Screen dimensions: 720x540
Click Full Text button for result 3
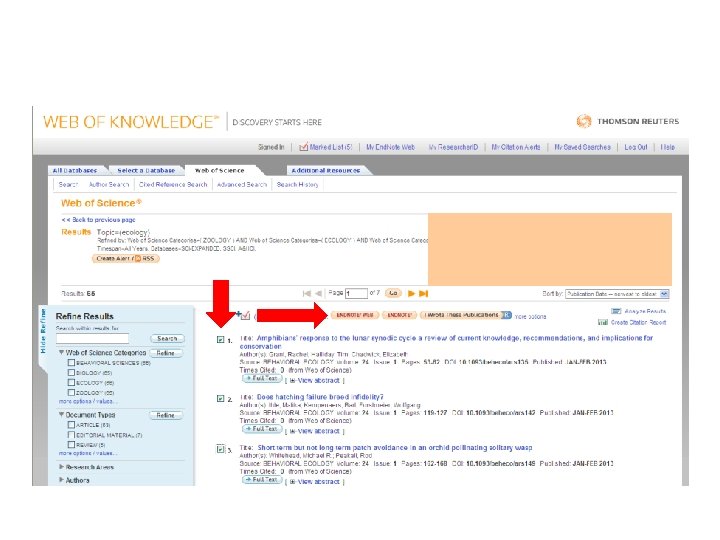pos(262,479)
